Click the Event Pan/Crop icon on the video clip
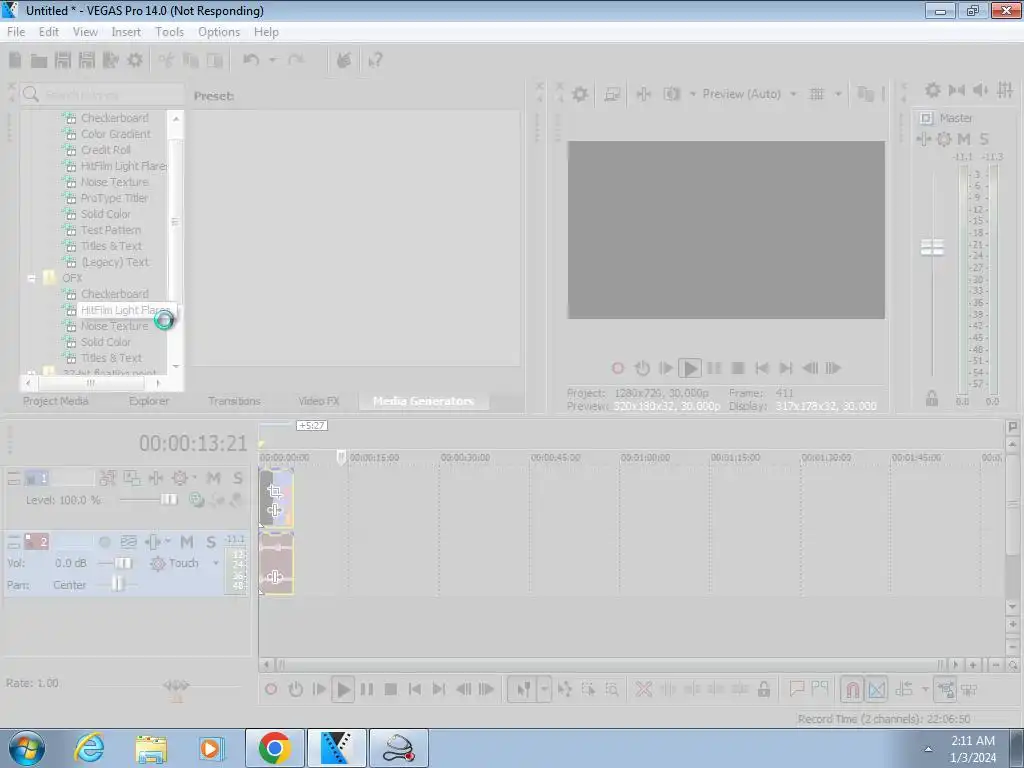1024x768 pixels. 275,491
